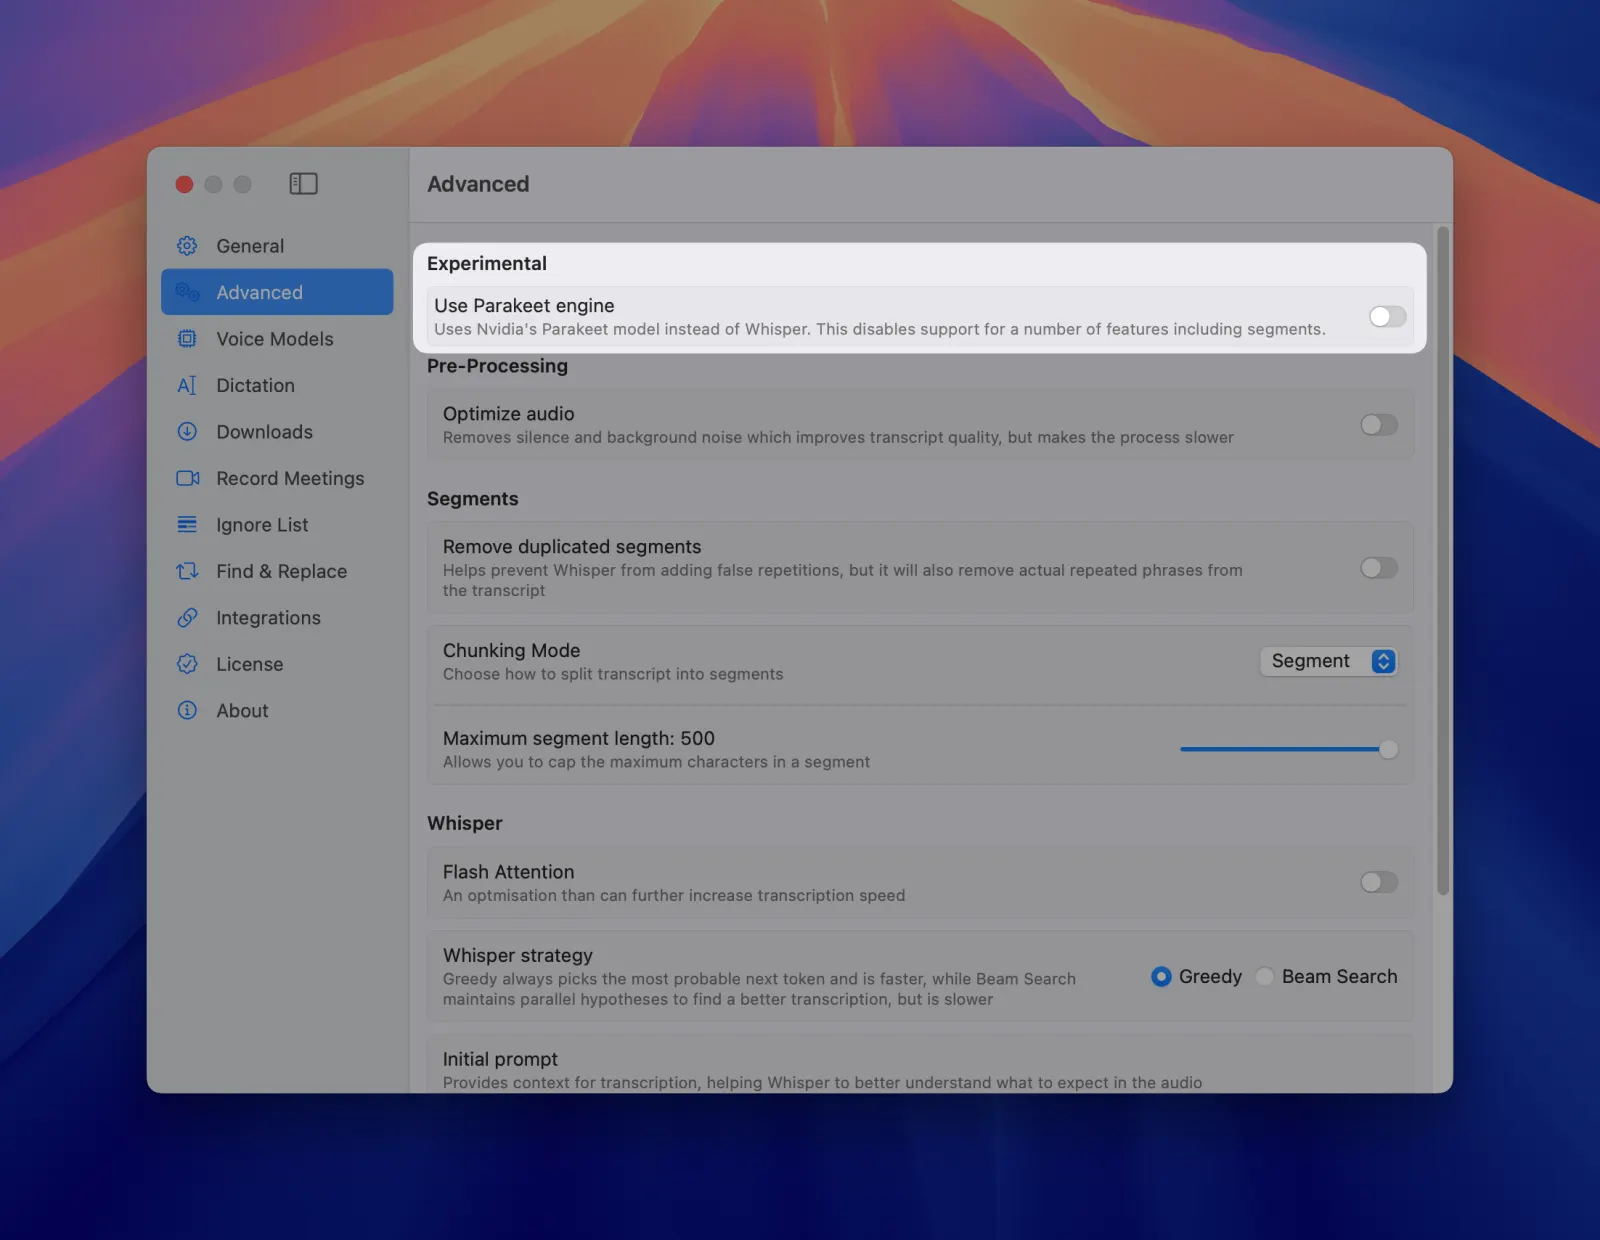Click the Downloads arrow circle icon

(x=187, y=432)
